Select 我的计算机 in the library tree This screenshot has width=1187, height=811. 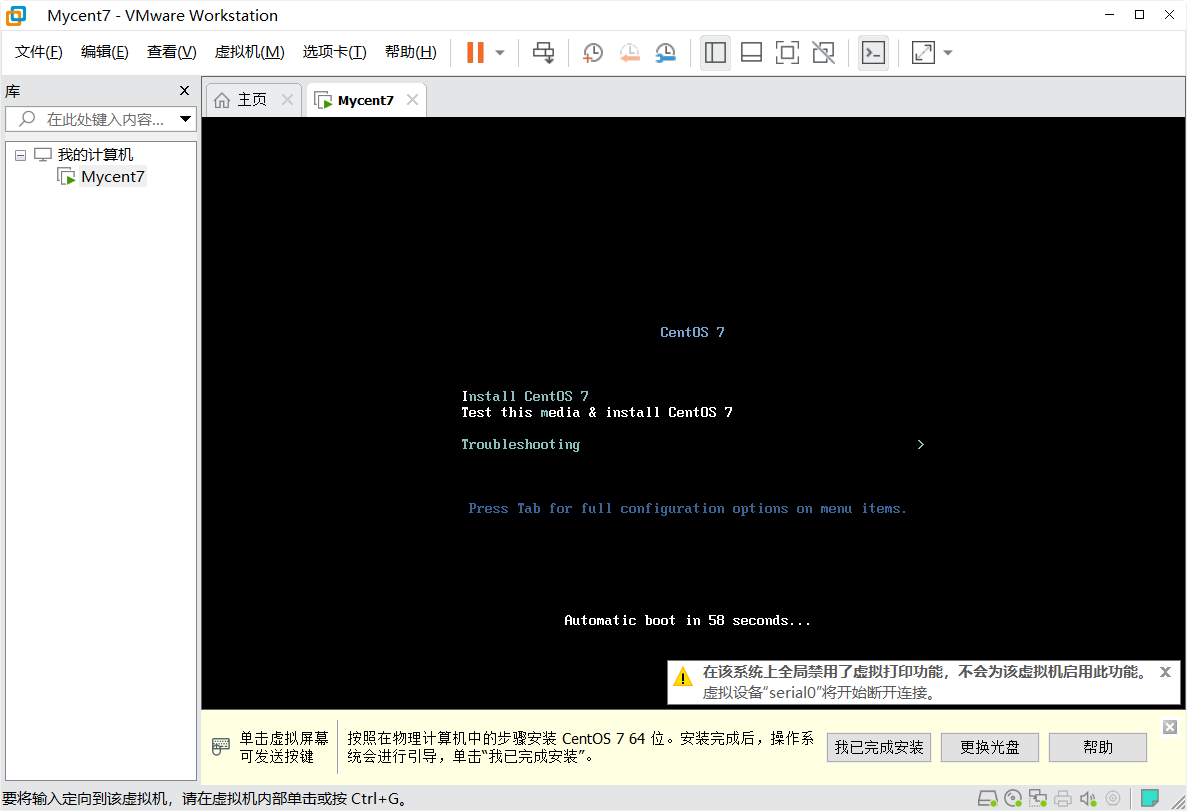[x=95, y=154]
